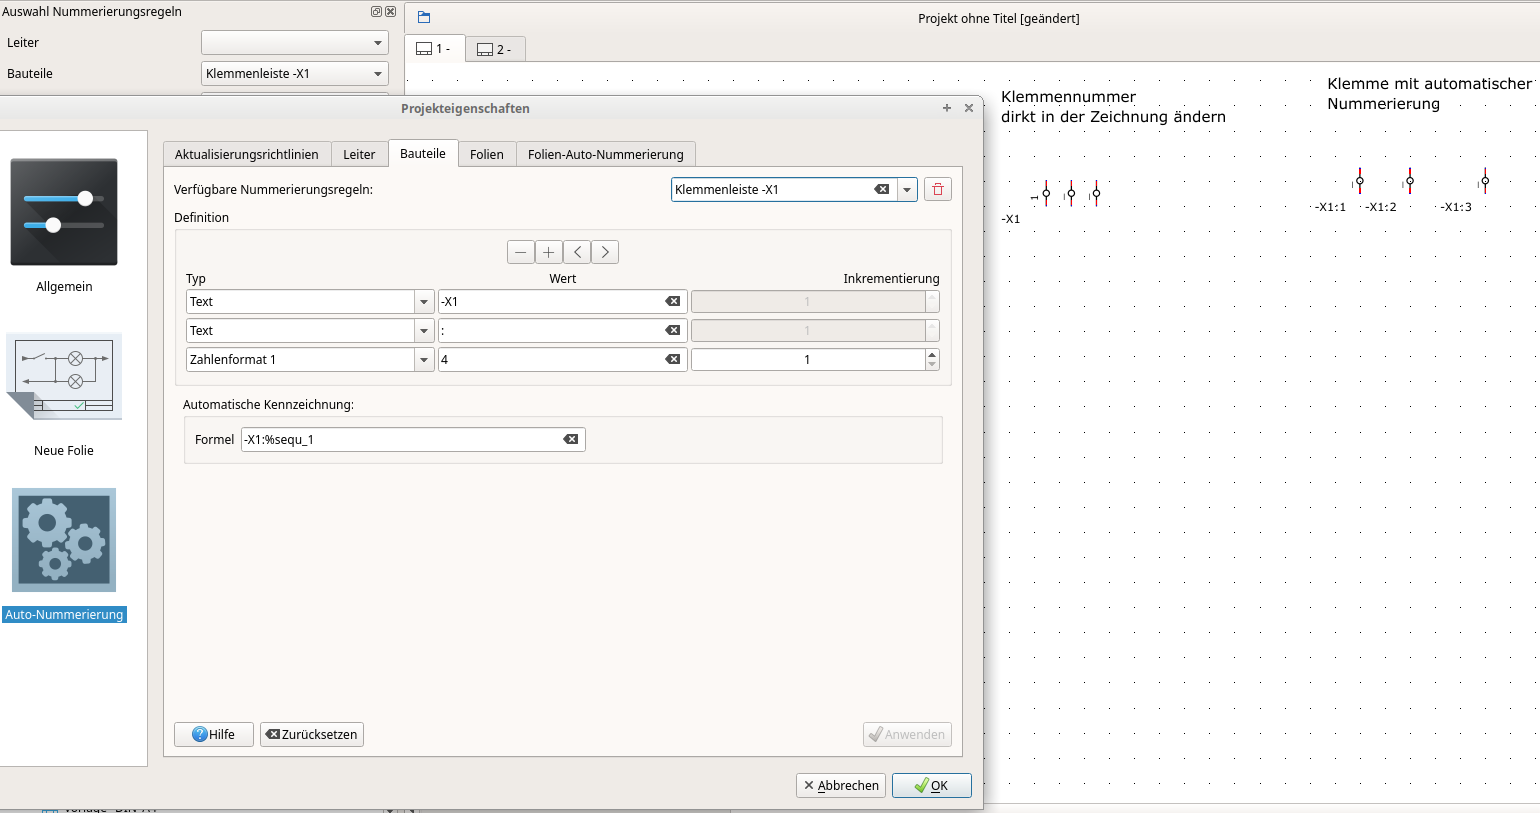1540x813 pixels.
Task: Switch to the Aktualisierungsrichtlinien tab
Action: [246, 154]
